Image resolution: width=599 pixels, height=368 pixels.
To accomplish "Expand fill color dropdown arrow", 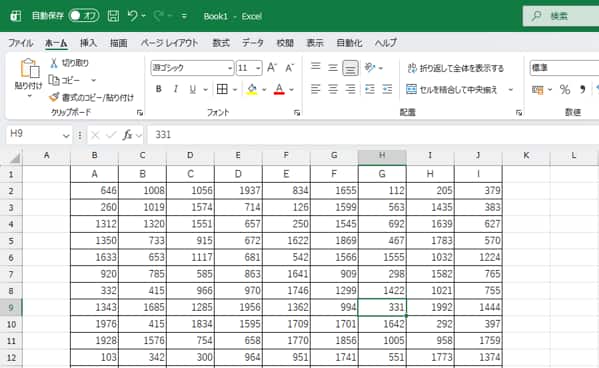I will (264, 90).
